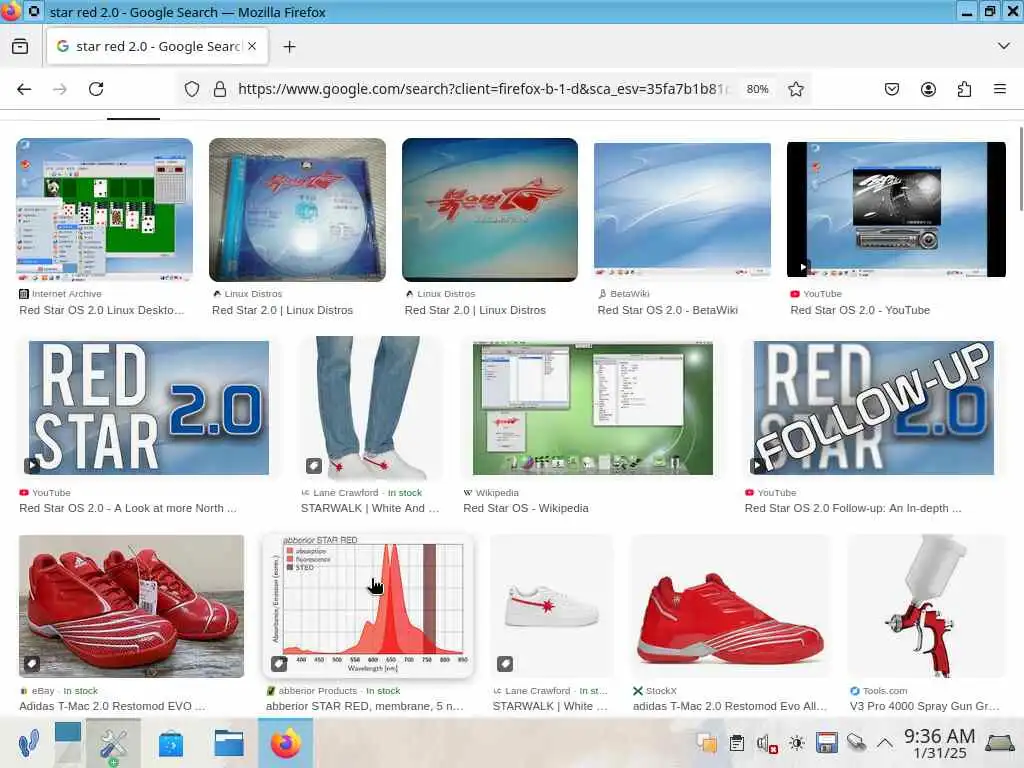This screenshot has width=1024, height=768.
Task: Click 'Red Star OS 2.0 Linux Deskto...' link
Action: (x=102, y=310)
